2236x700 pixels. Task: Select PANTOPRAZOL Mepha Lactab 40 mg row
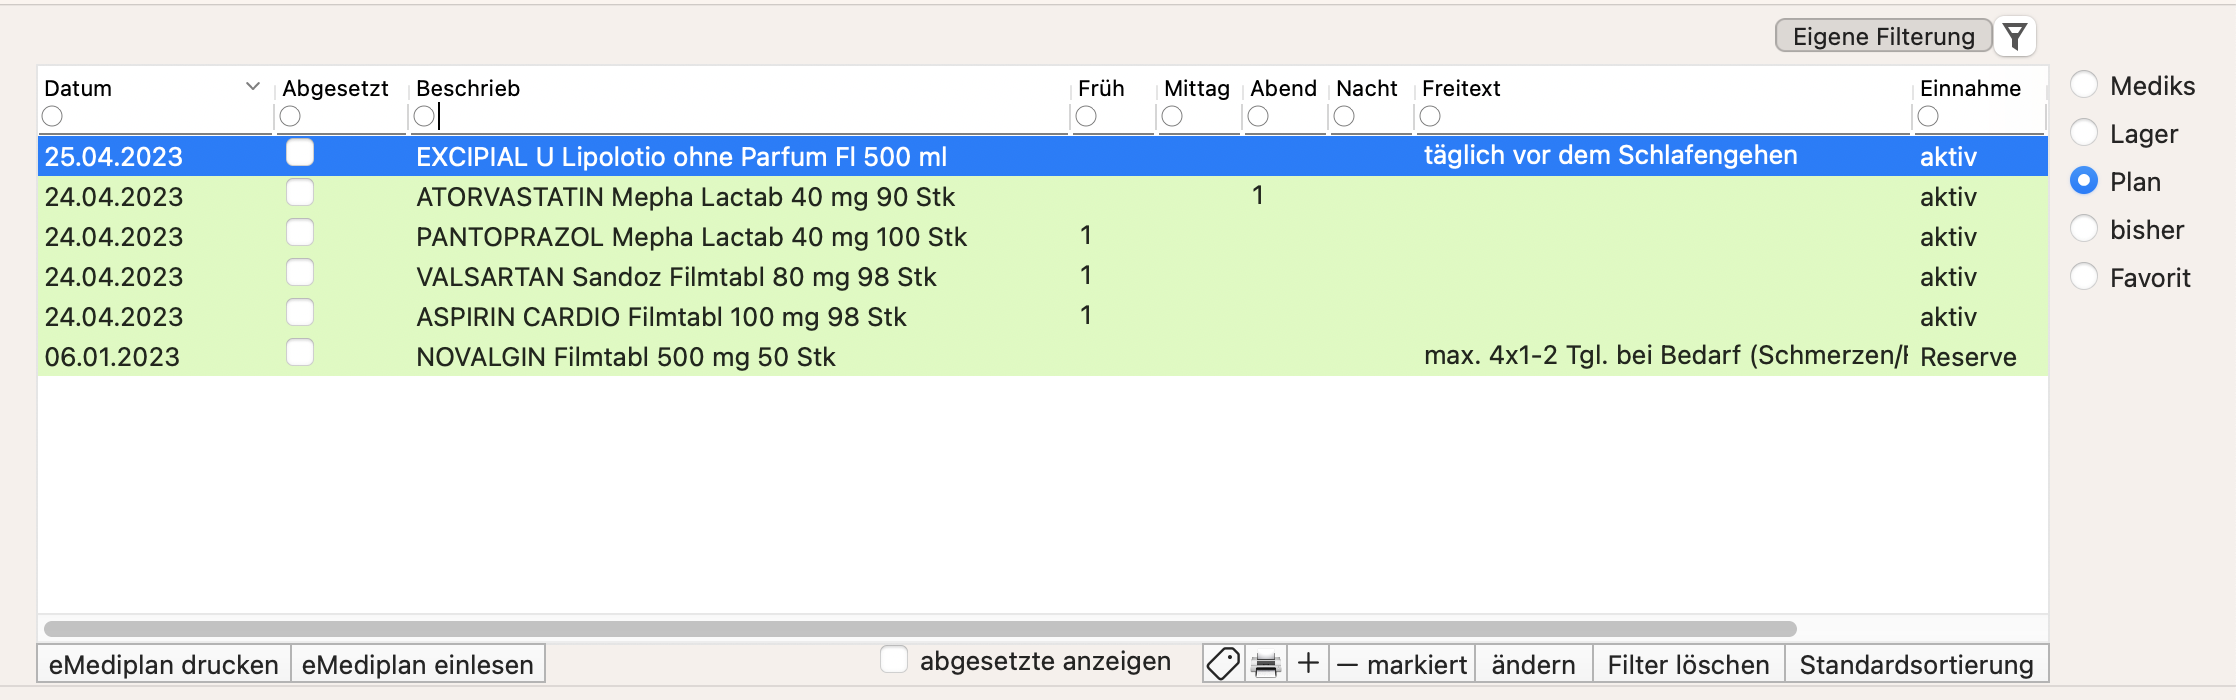pyautogui.click(x=1043, y=236)
